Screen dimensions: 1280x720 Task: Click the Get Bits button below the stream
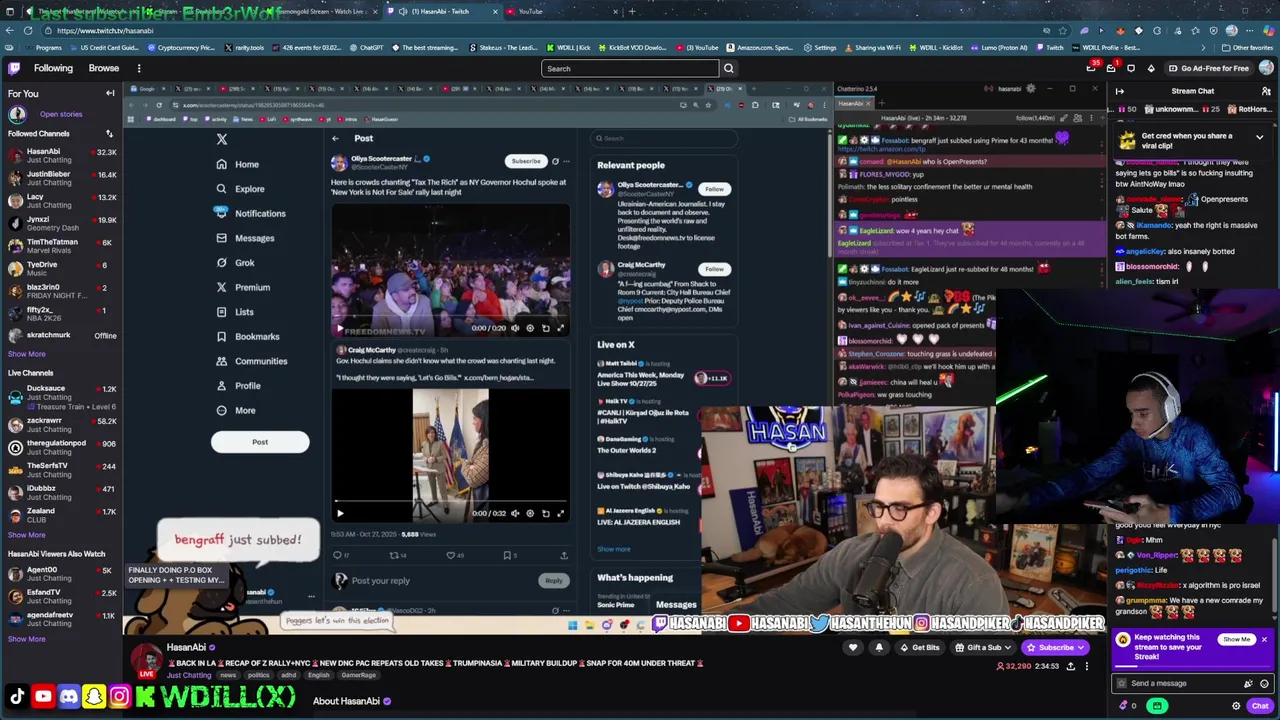pyautogui.click(x=919, y=647)
